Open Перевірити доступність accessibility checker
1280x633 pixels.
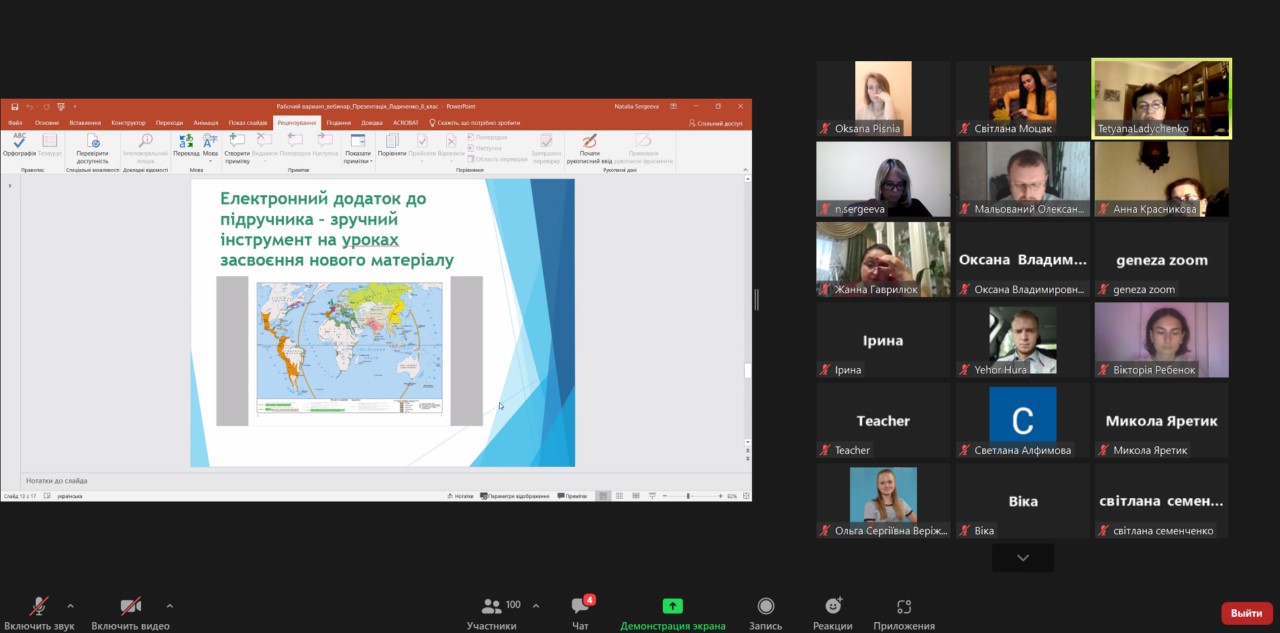tap(92, 149)
